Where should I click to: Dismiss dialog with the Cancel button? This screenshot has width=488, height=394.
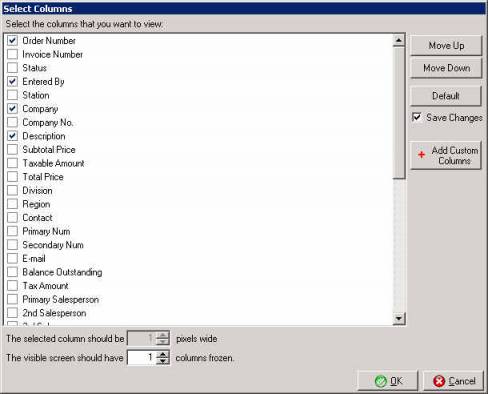click(453, 381)
